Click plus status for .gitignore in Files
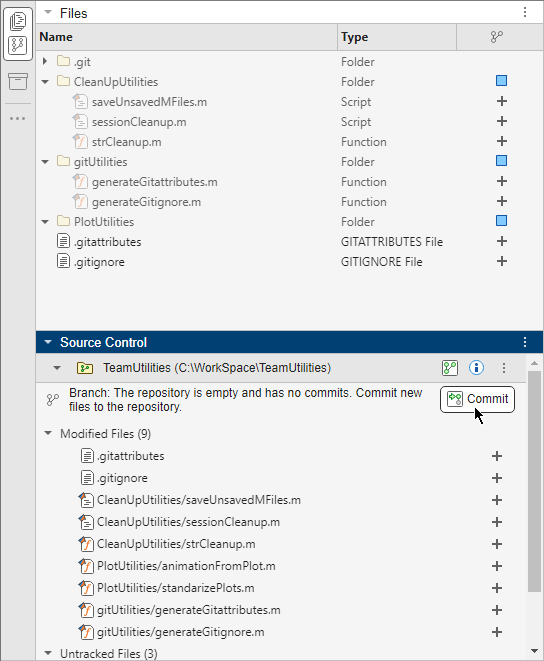544x661 pixels. coord(501,261)
